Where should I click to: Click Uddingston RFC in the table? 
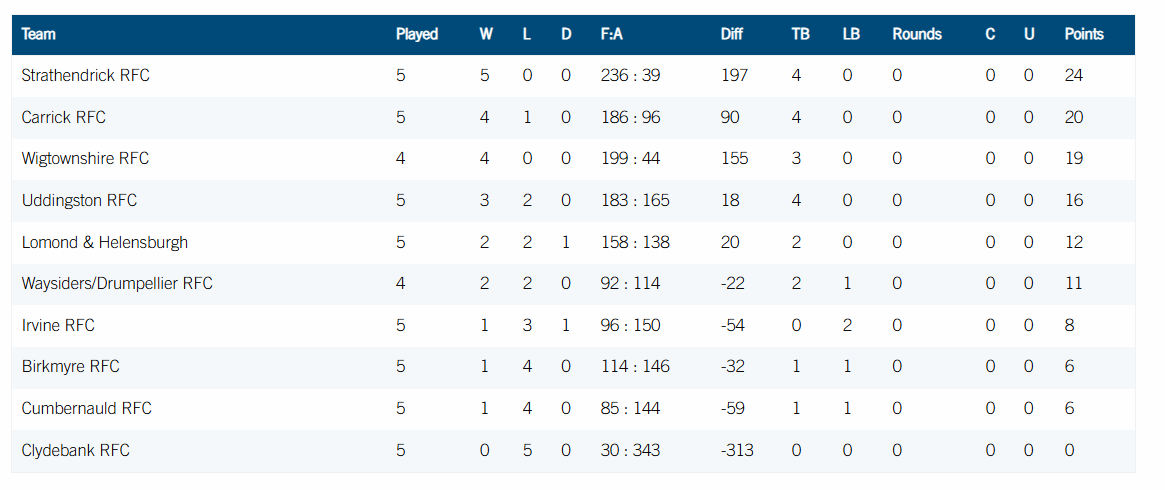click(x=79, y=201)
